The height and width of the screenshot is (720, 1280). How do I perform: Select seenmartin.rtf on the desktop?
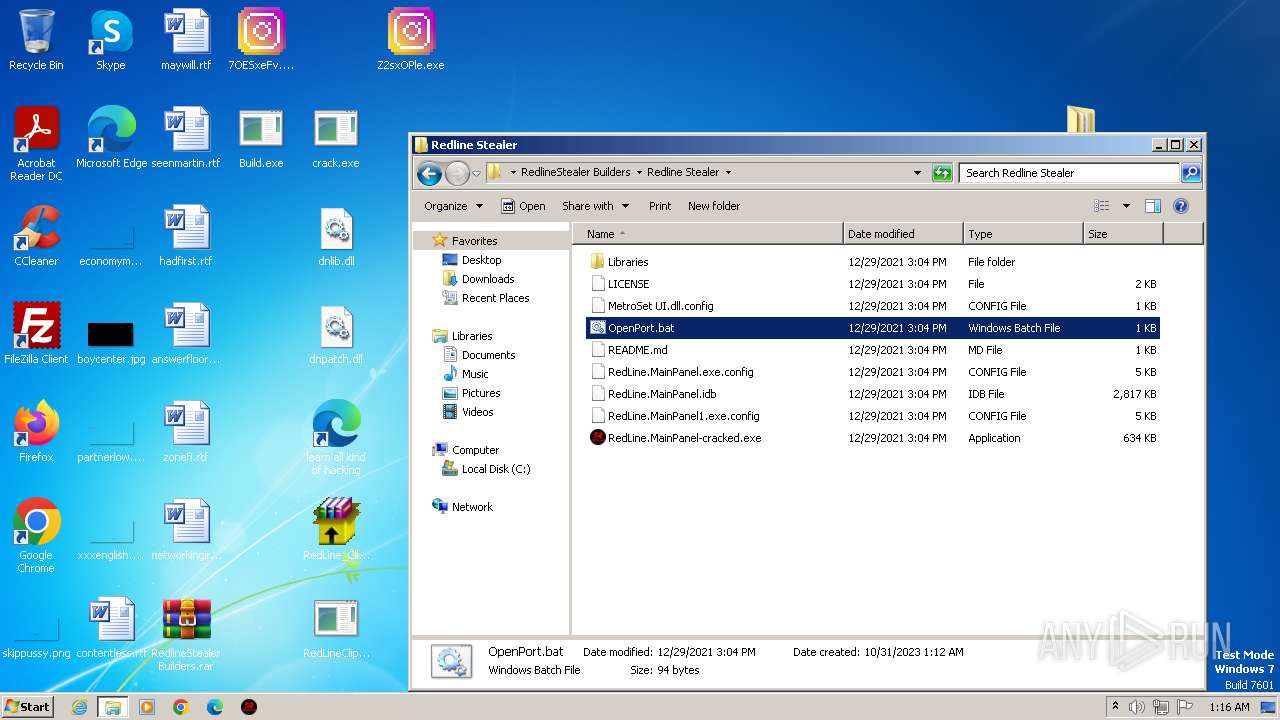(x=186, y=138)
